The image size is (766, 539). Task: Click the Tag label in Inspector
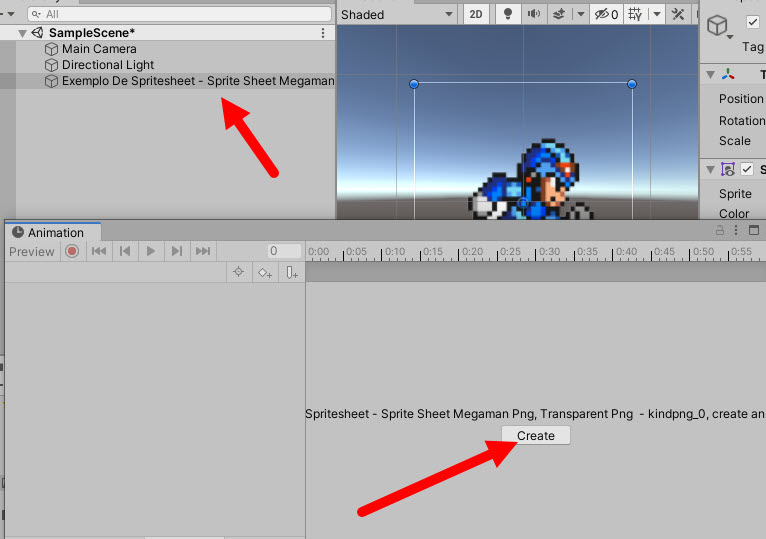752,47
